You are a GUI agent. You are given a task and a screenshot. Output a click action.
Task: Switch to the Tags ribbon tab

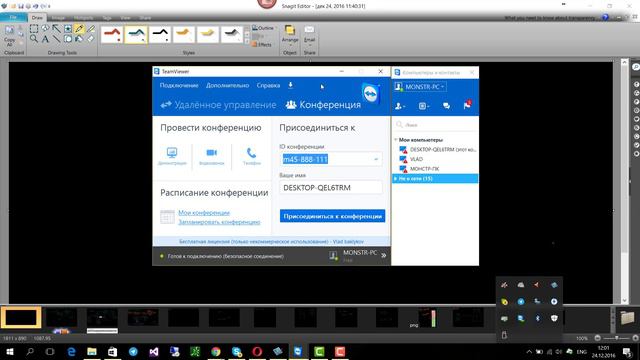click(x=107, y=18)
